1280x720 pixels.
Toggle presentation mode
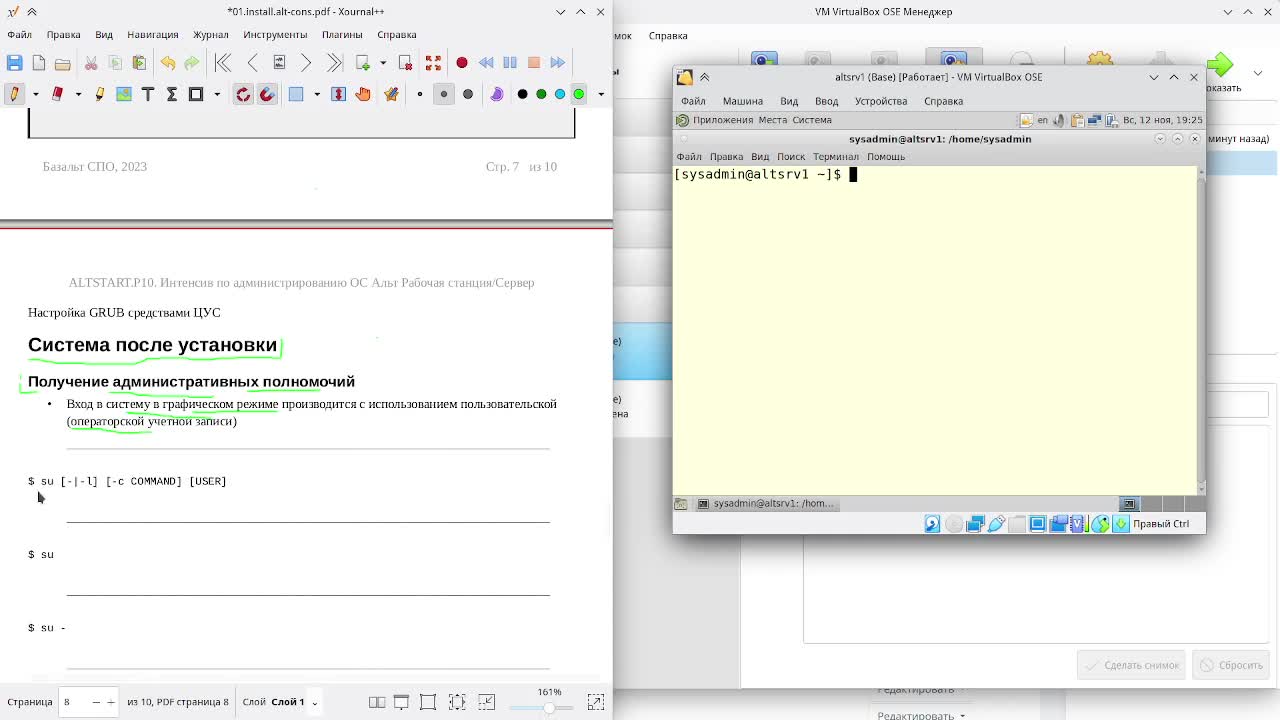pyautogui.click(x=401, y=702)
